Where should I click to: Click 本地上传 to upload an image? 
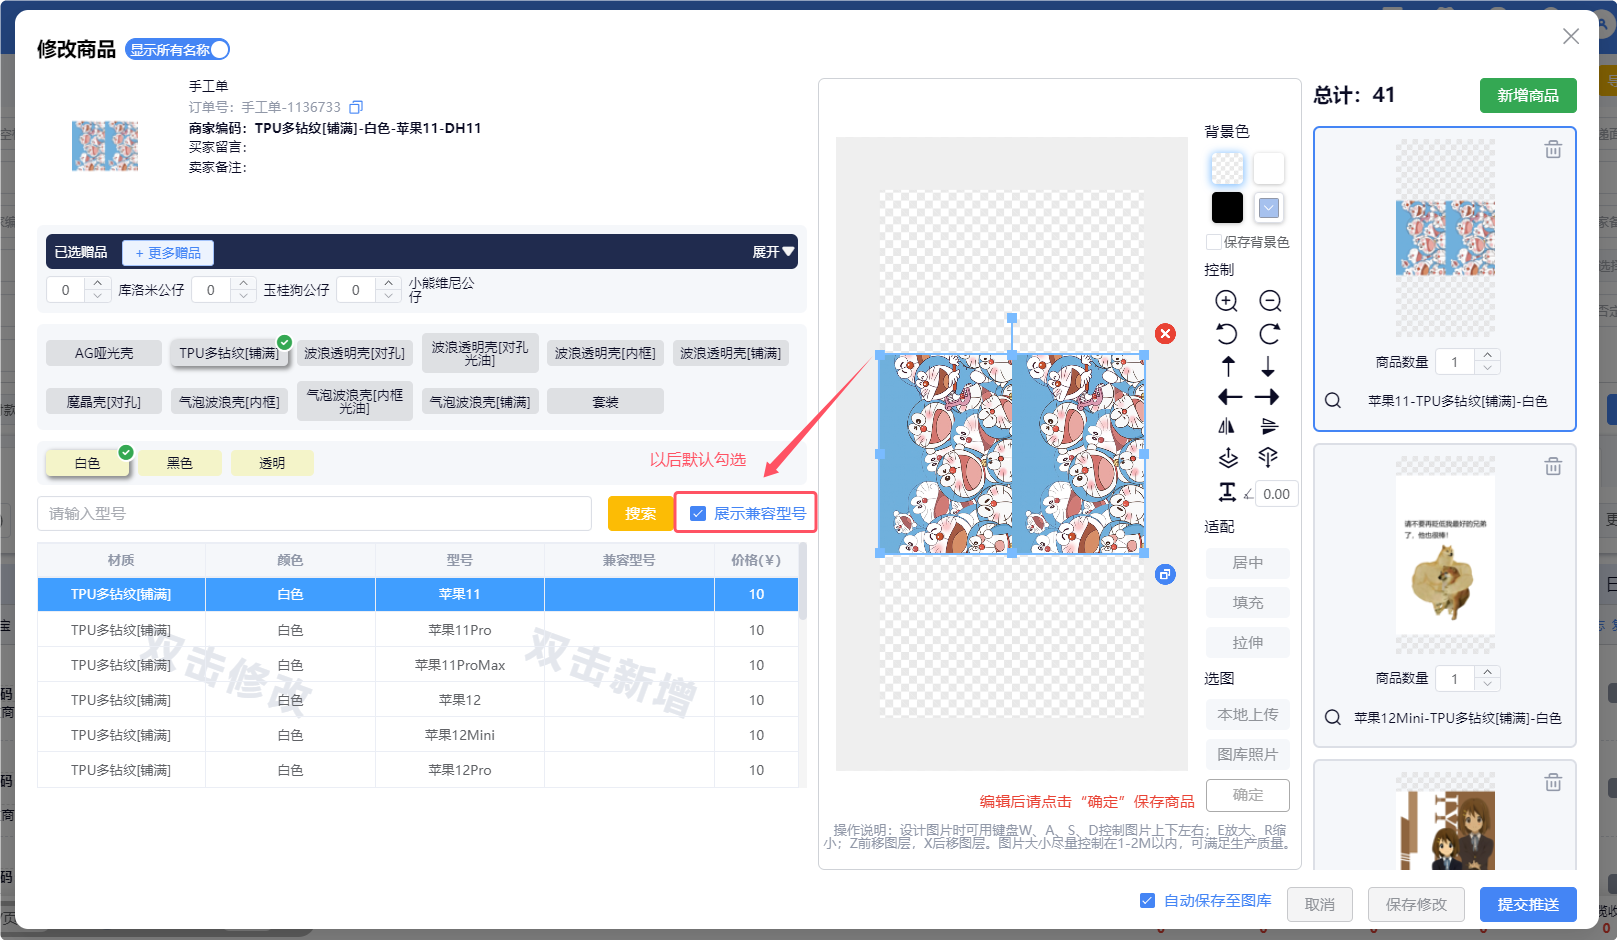pos(1248,715)
